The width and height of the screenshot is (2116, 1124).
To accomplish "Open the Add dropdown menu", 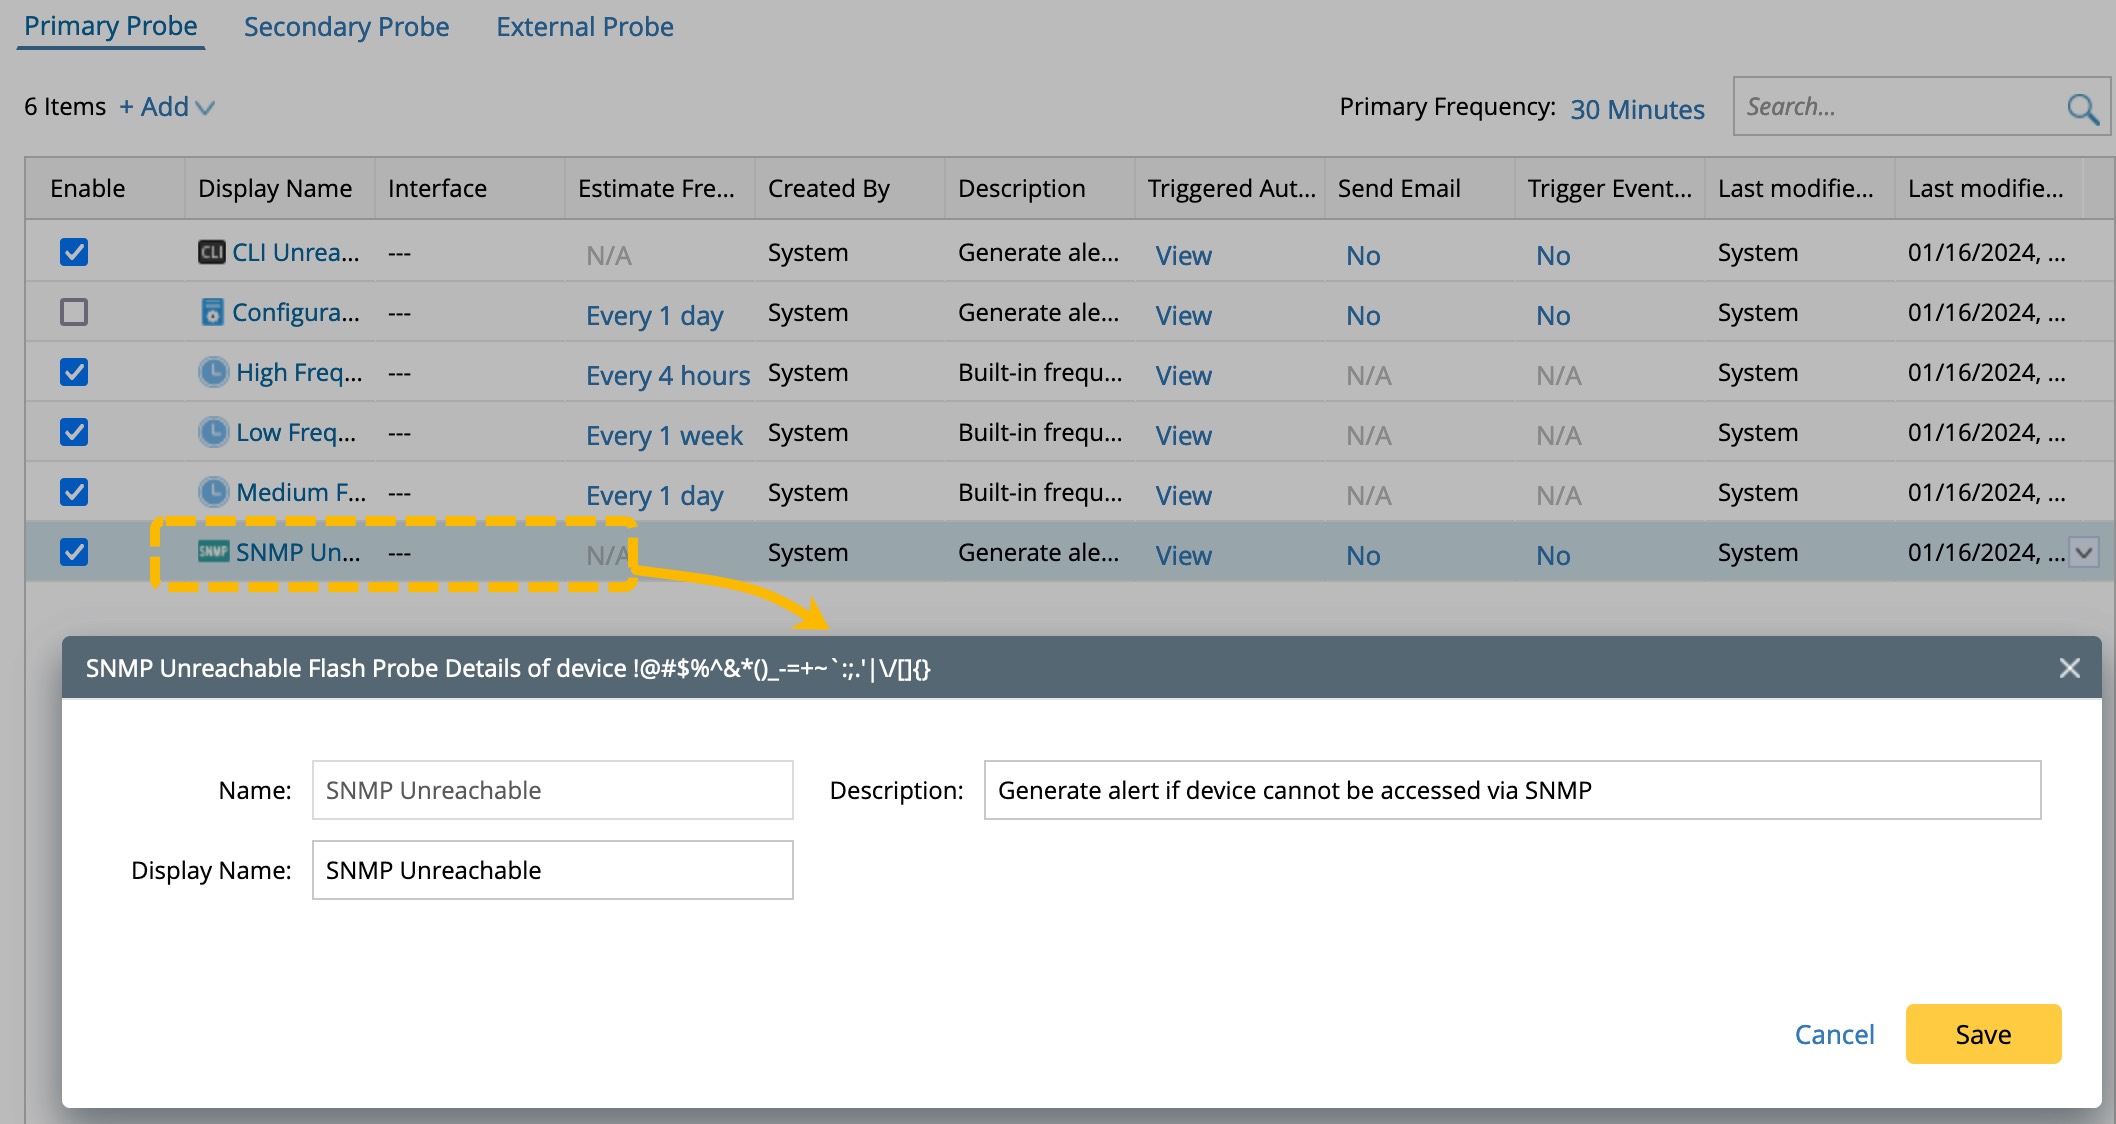I will [x=167, y=107].
